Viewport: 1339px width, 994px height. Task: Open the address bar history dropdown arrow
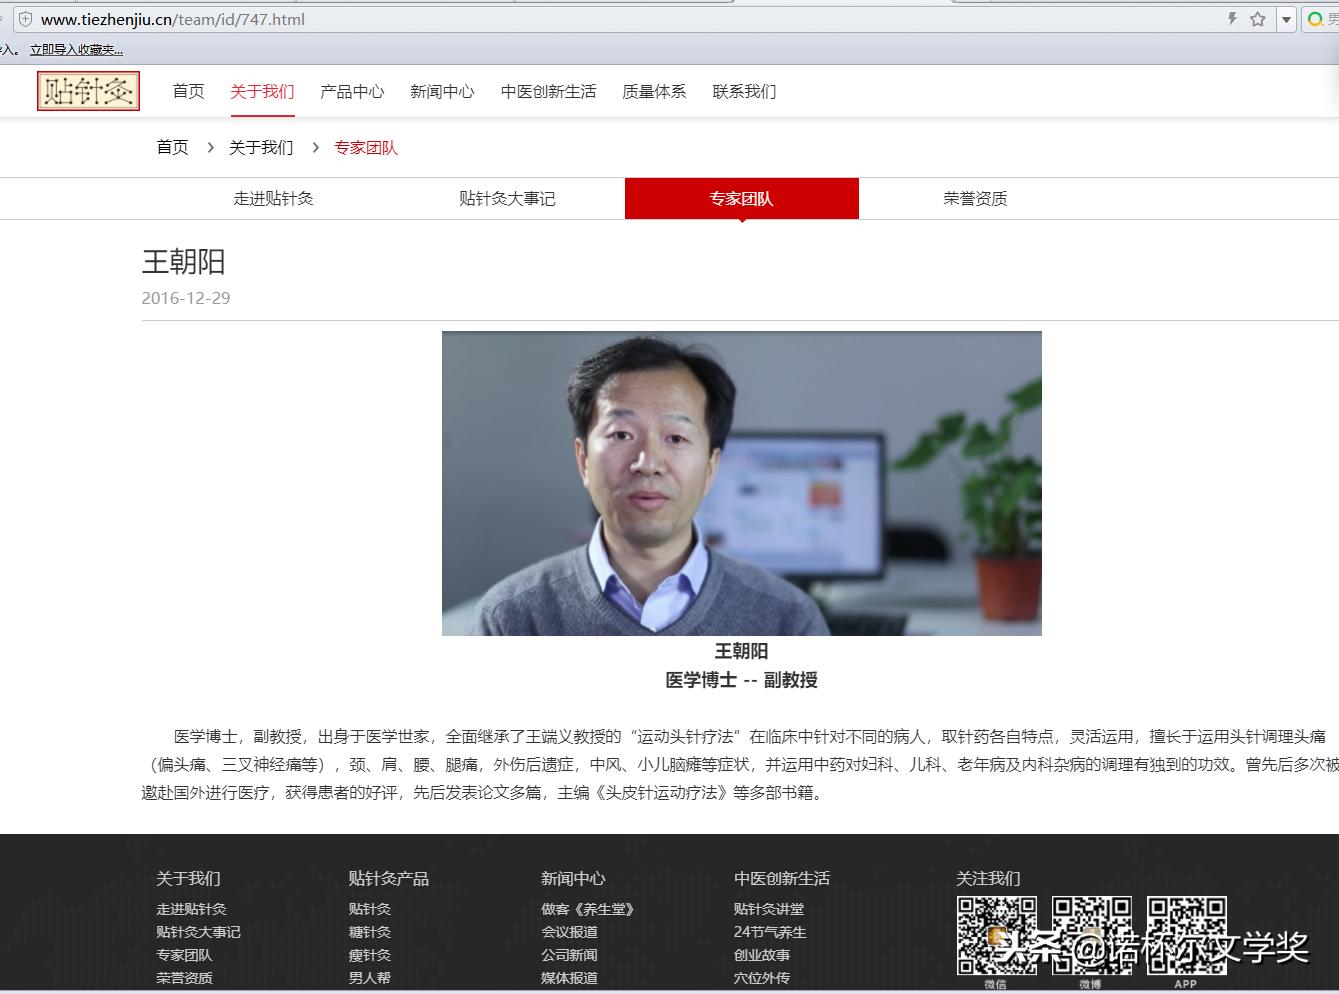click(x=1286, y=18)
